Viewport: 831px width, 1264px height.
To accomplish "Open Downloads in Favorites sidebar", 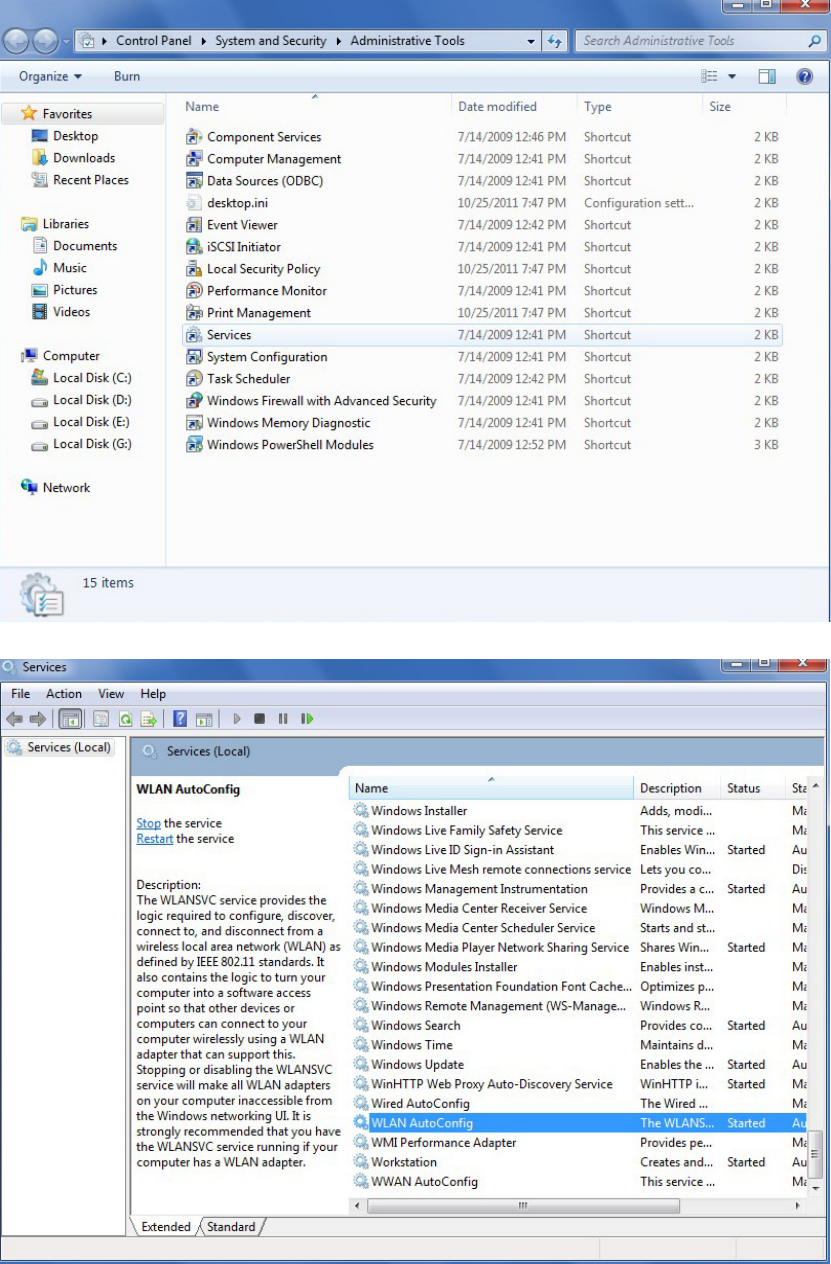I will (x=73, y=158).
